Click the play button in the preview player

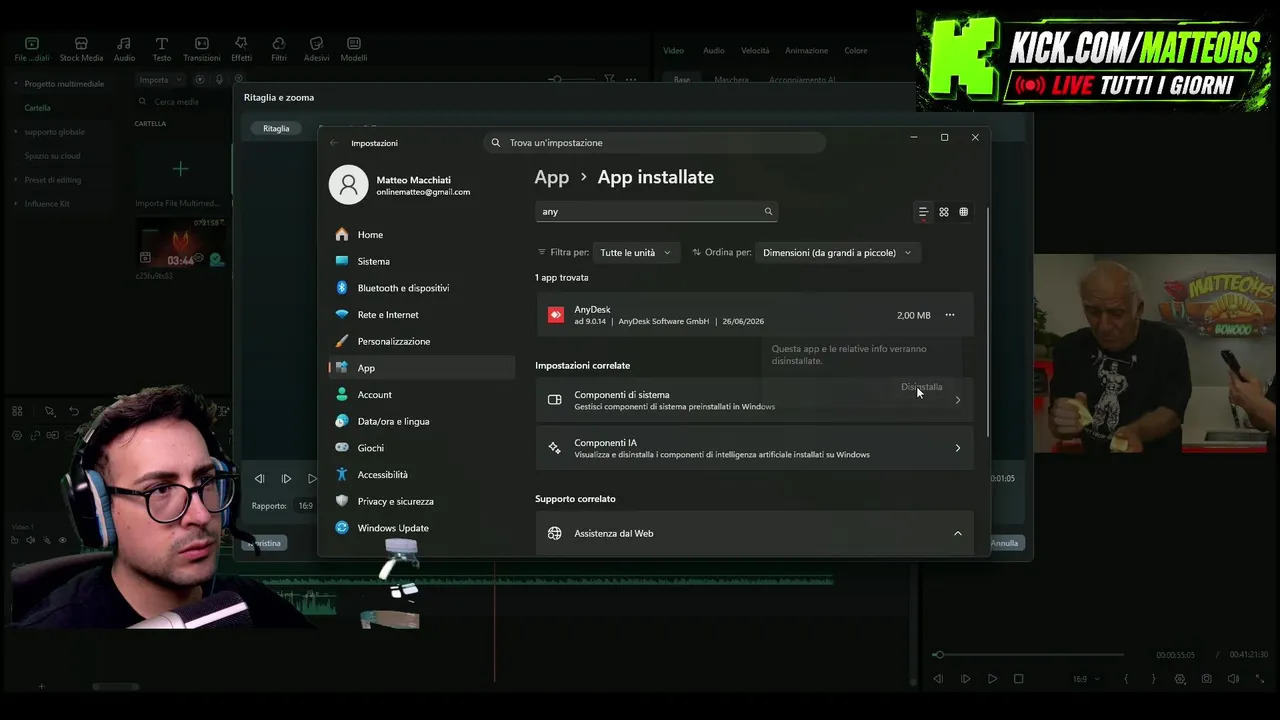pos(992,679)
